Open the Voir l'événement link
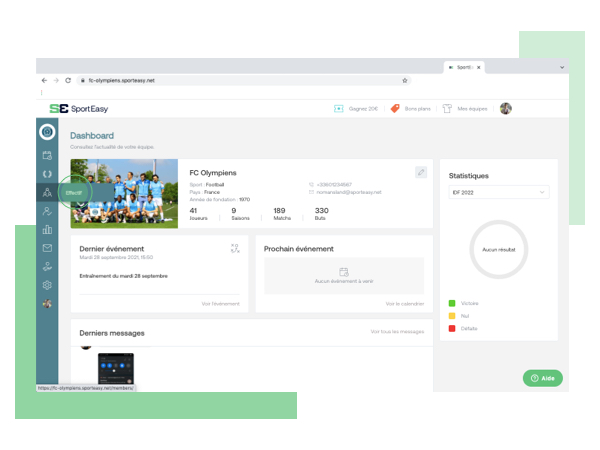The height and width of the screenshot is (450, 600). coord(220,304)
